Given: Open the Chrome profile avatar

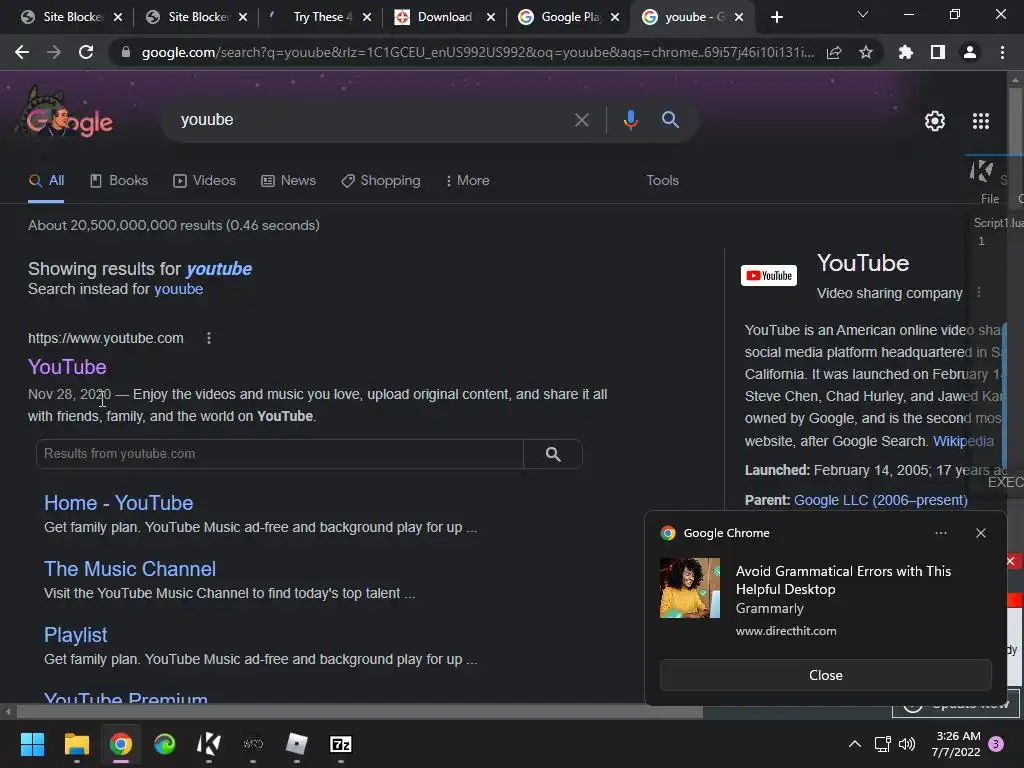Looking at the screenshot, I should pos(970,52).
